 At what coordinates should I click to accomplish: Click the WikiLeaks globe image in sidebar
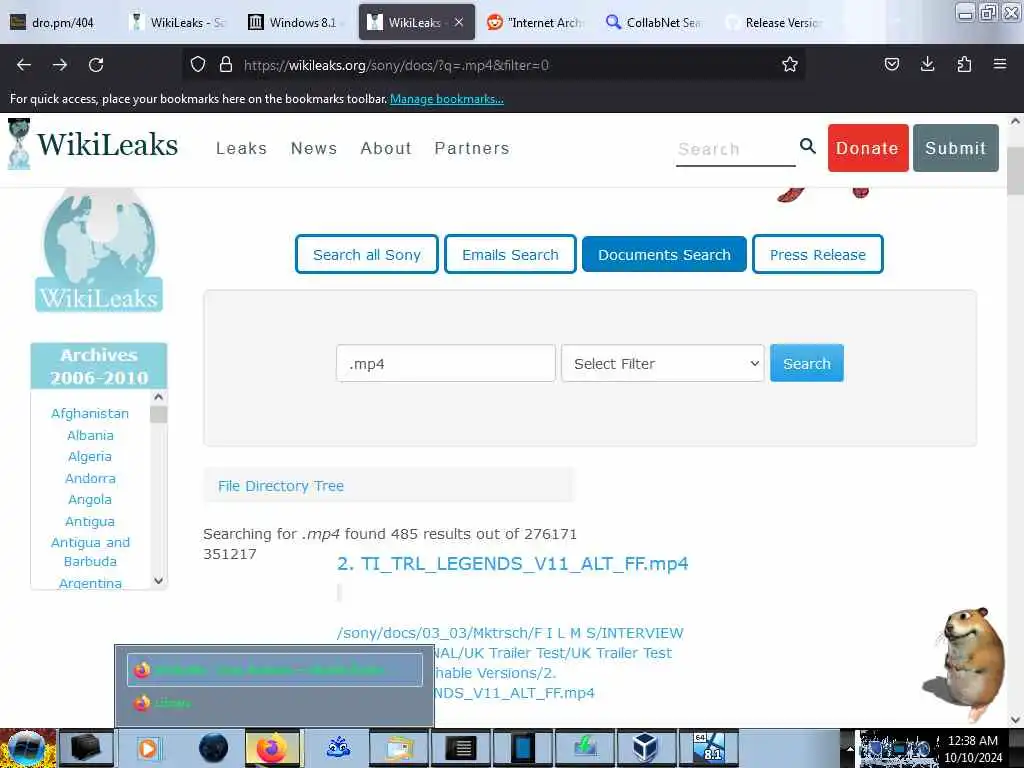(x=99, y=250)
